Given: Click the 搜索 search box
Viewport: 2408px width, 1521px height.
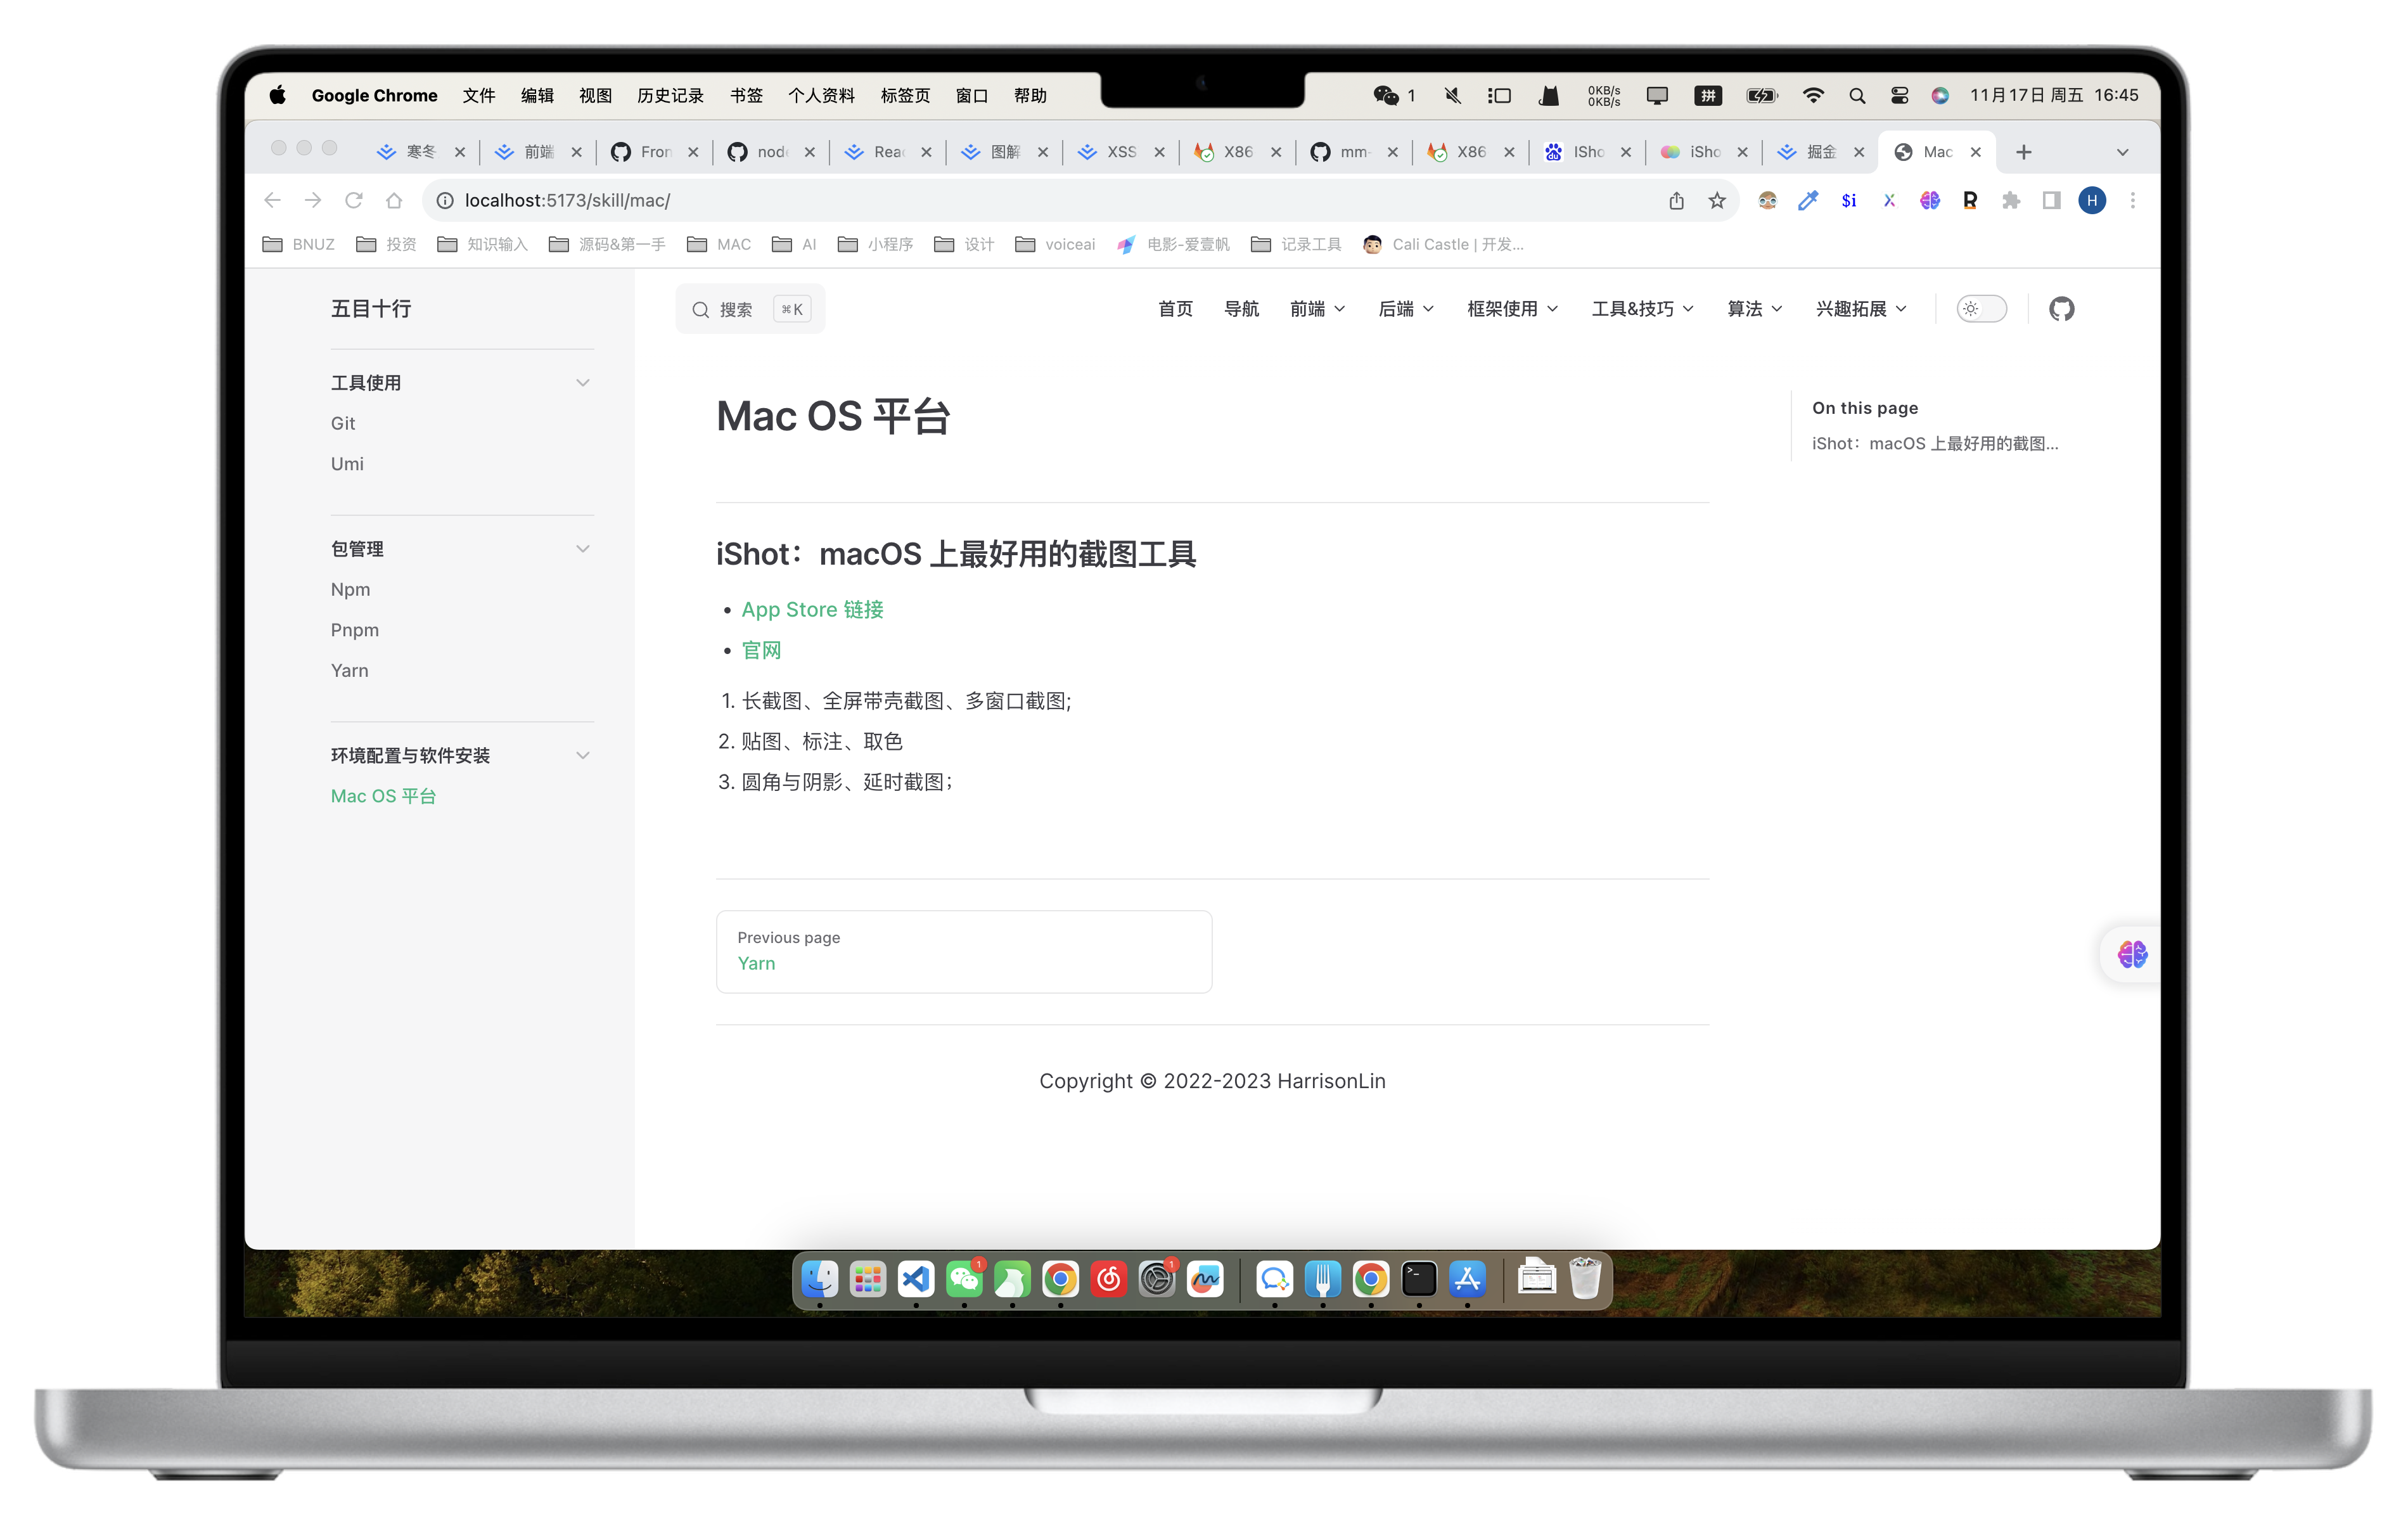Looking at the screenshot, I should pos(750,310).
